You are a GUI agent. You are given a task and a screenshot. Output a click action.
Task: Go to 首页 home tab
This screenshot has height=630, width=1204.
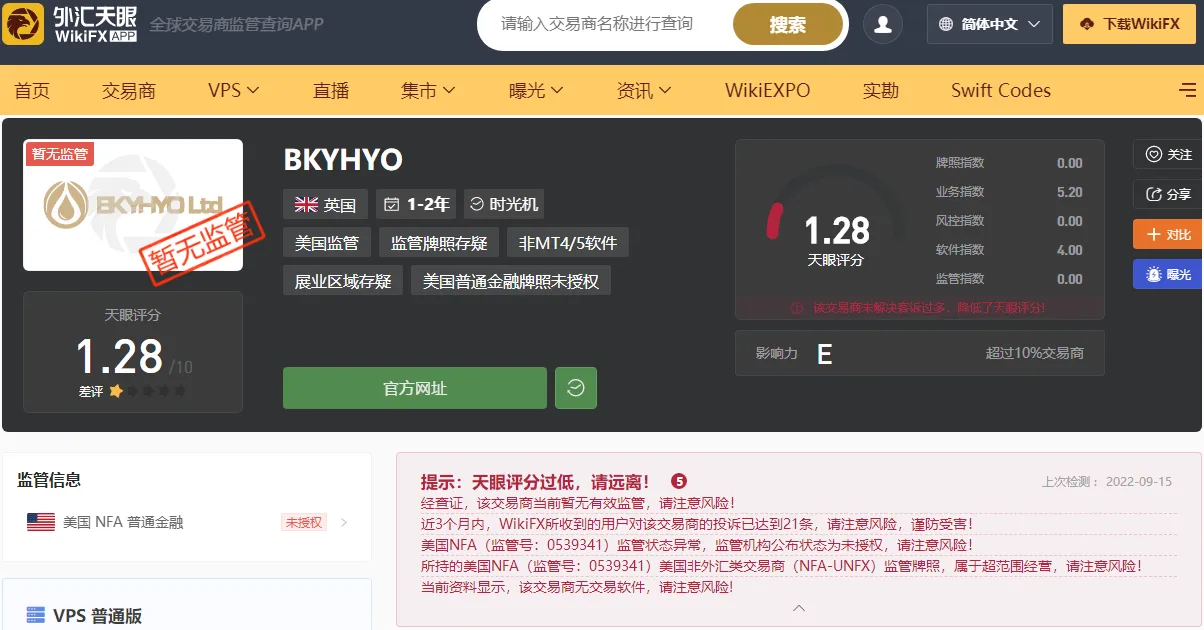32,90
